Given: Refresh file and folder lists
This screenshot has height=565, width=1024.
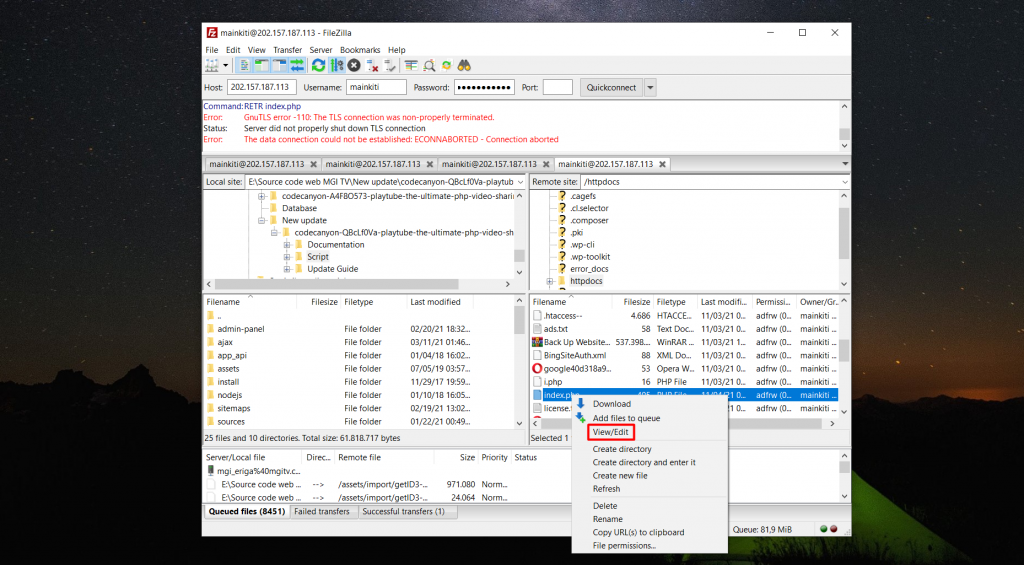Looking at the screenshot, I should [318, 65].
